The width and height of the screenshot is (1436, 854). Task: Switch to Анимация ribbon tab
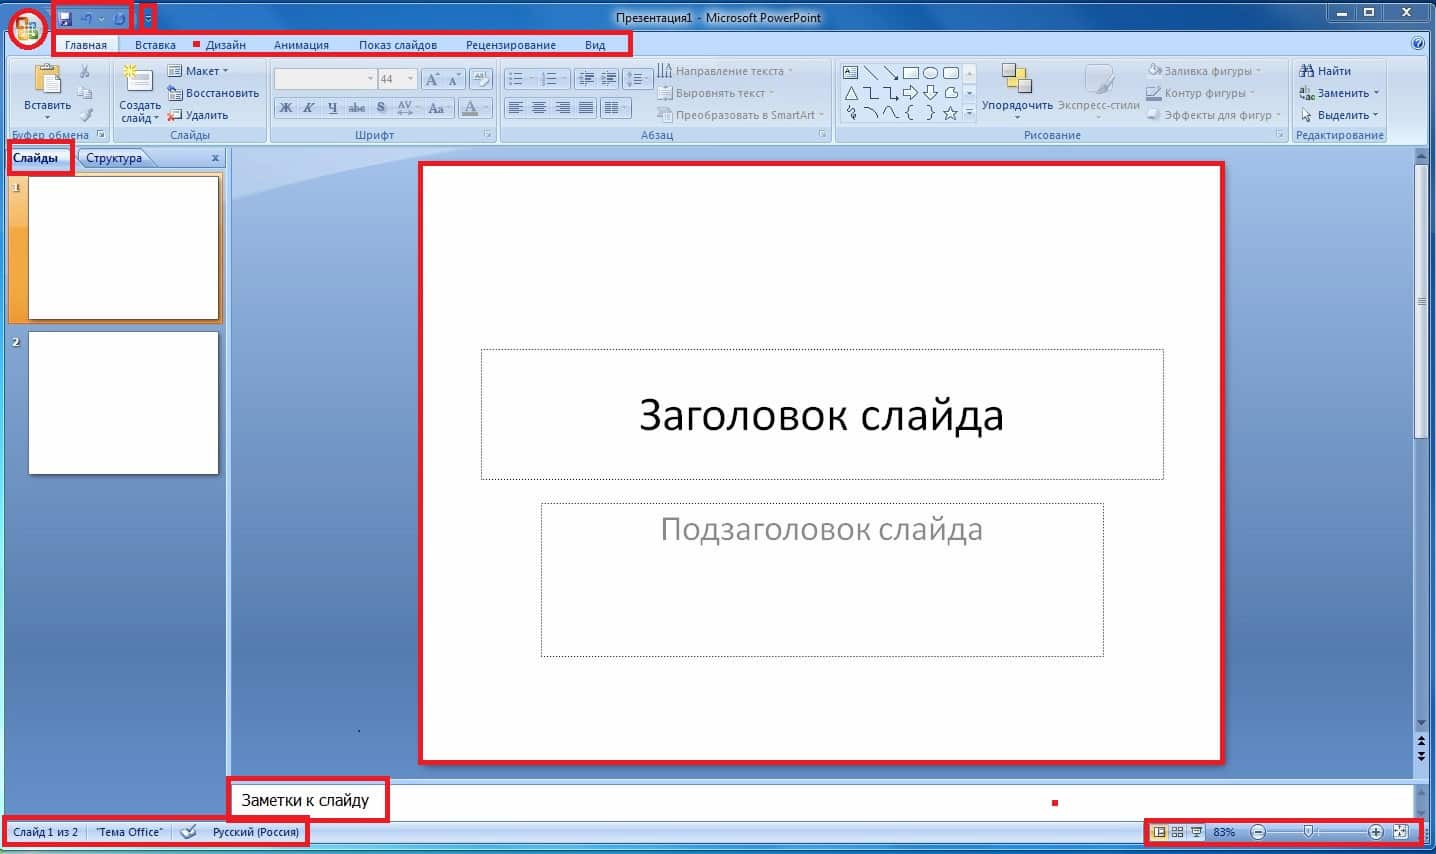(301, 45)
